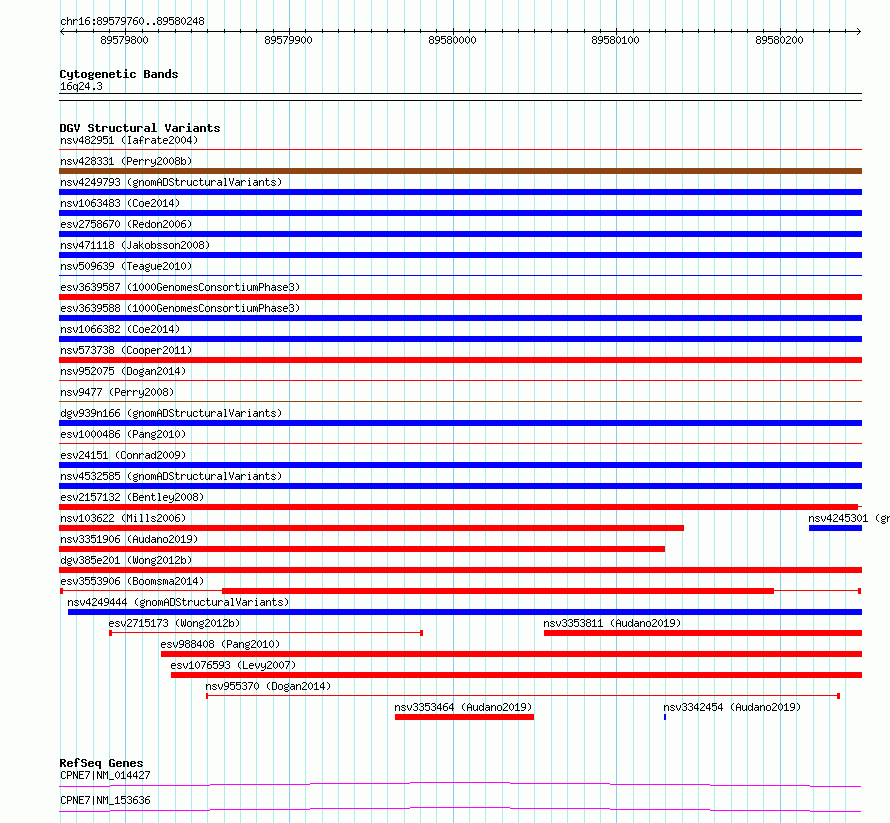This screenshot has width=890, height=823.
Task: Click chr16:89579760..89580248 coordinate text
Action: point(132,21)
